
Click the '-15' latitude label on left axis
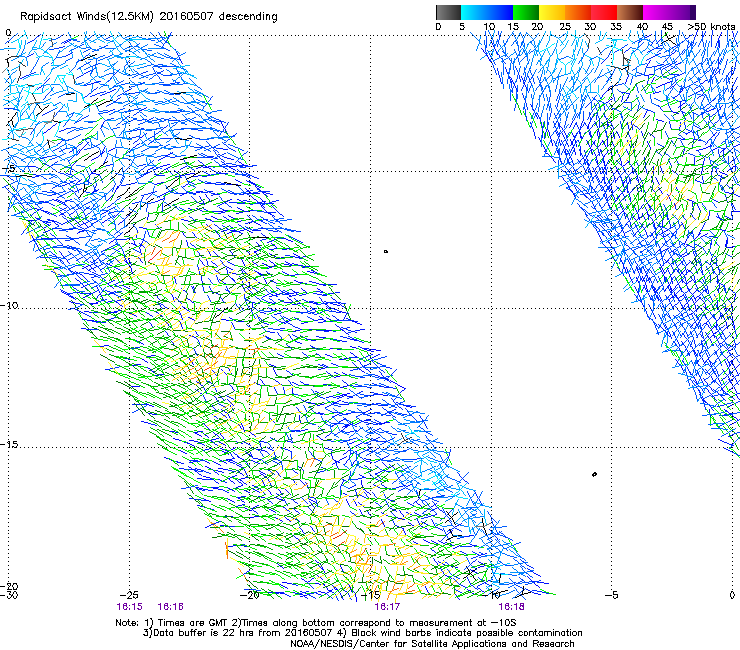click(9, 445)
